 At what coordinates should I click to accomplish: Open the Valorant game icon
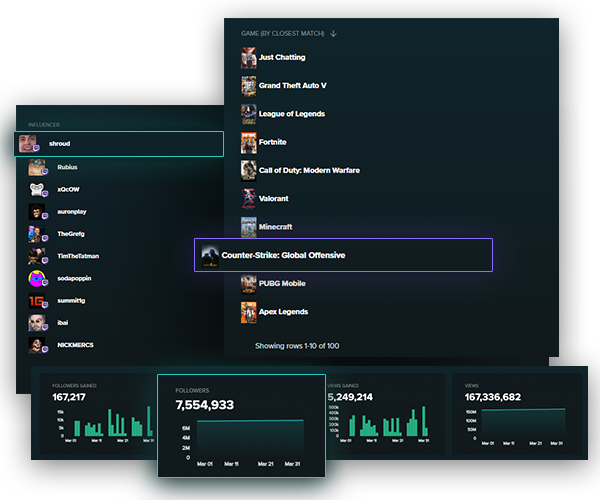point(249,198)
